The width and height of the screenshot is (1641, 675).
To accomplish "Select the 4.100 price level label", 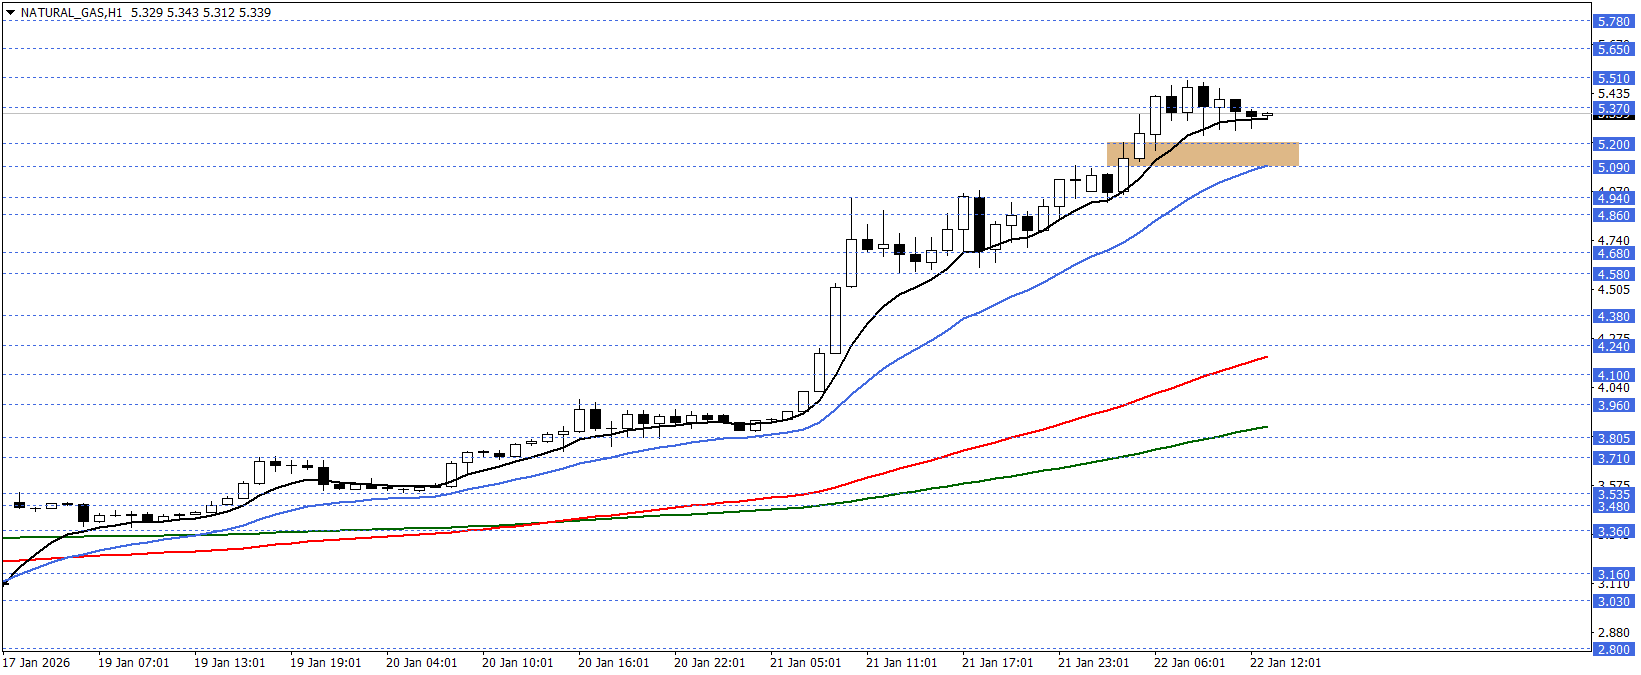I will [1612, 375].
